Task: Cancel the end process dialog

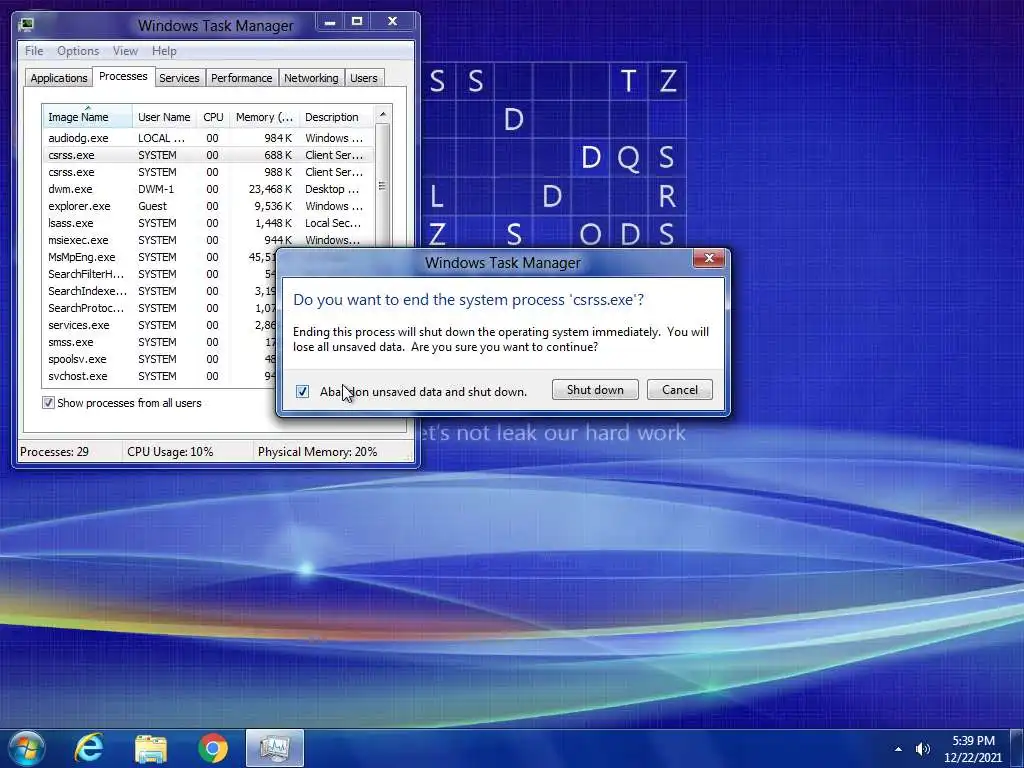Action: point(680,390)
